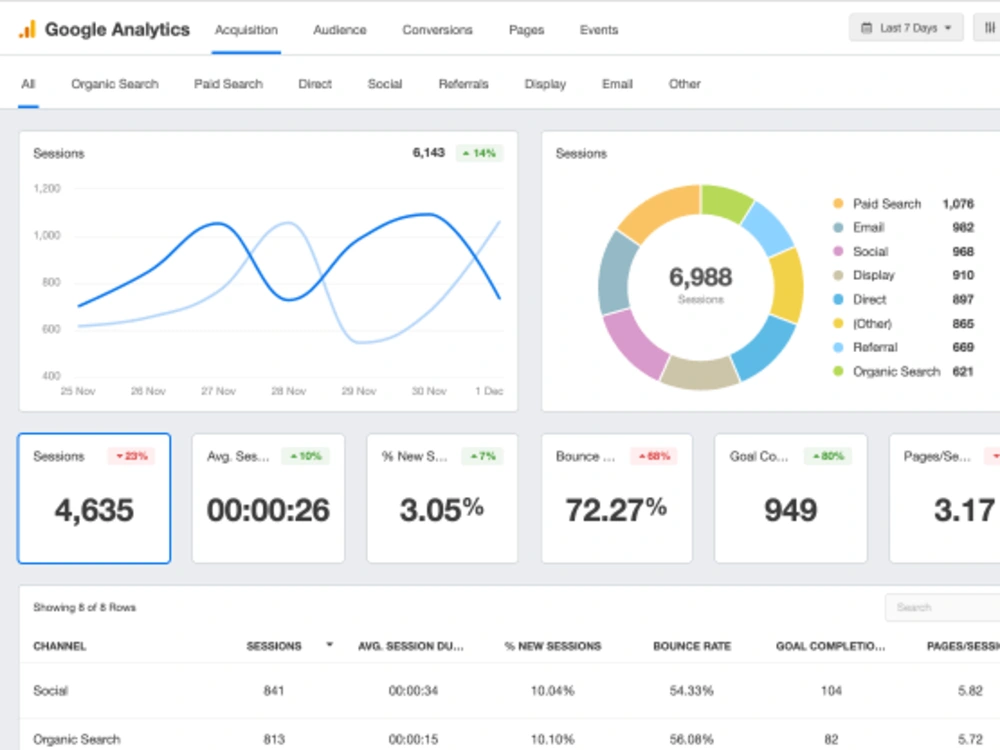
Task: Click the (Other) legend color dot
Action: [838, 323]
